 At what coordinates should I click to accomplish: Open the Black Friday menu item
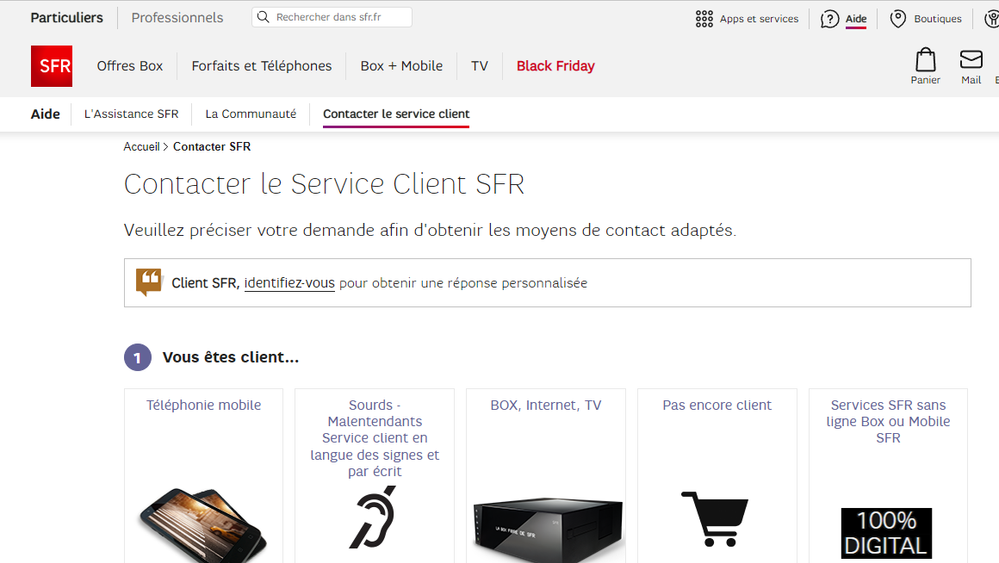click(555, 66)
